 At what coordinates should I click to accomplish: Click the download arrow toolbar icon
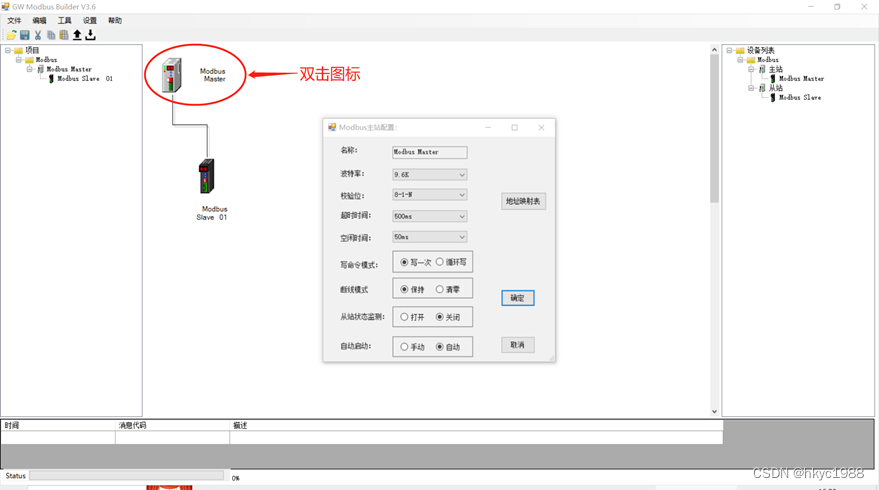[90, 35]
